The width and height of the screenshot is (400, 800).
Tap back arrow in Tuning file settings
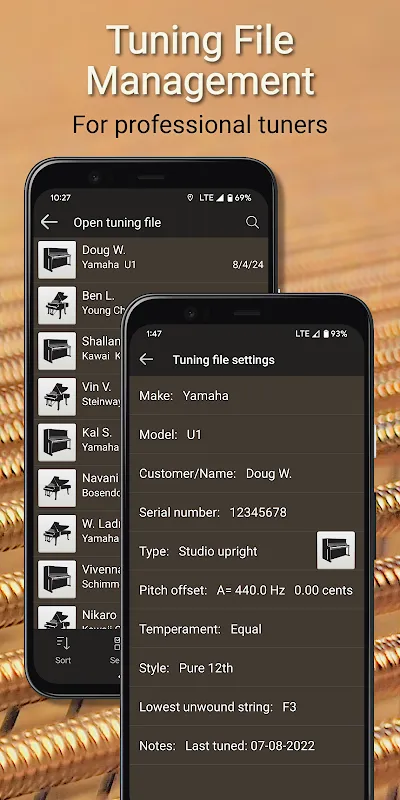point(146,359)
